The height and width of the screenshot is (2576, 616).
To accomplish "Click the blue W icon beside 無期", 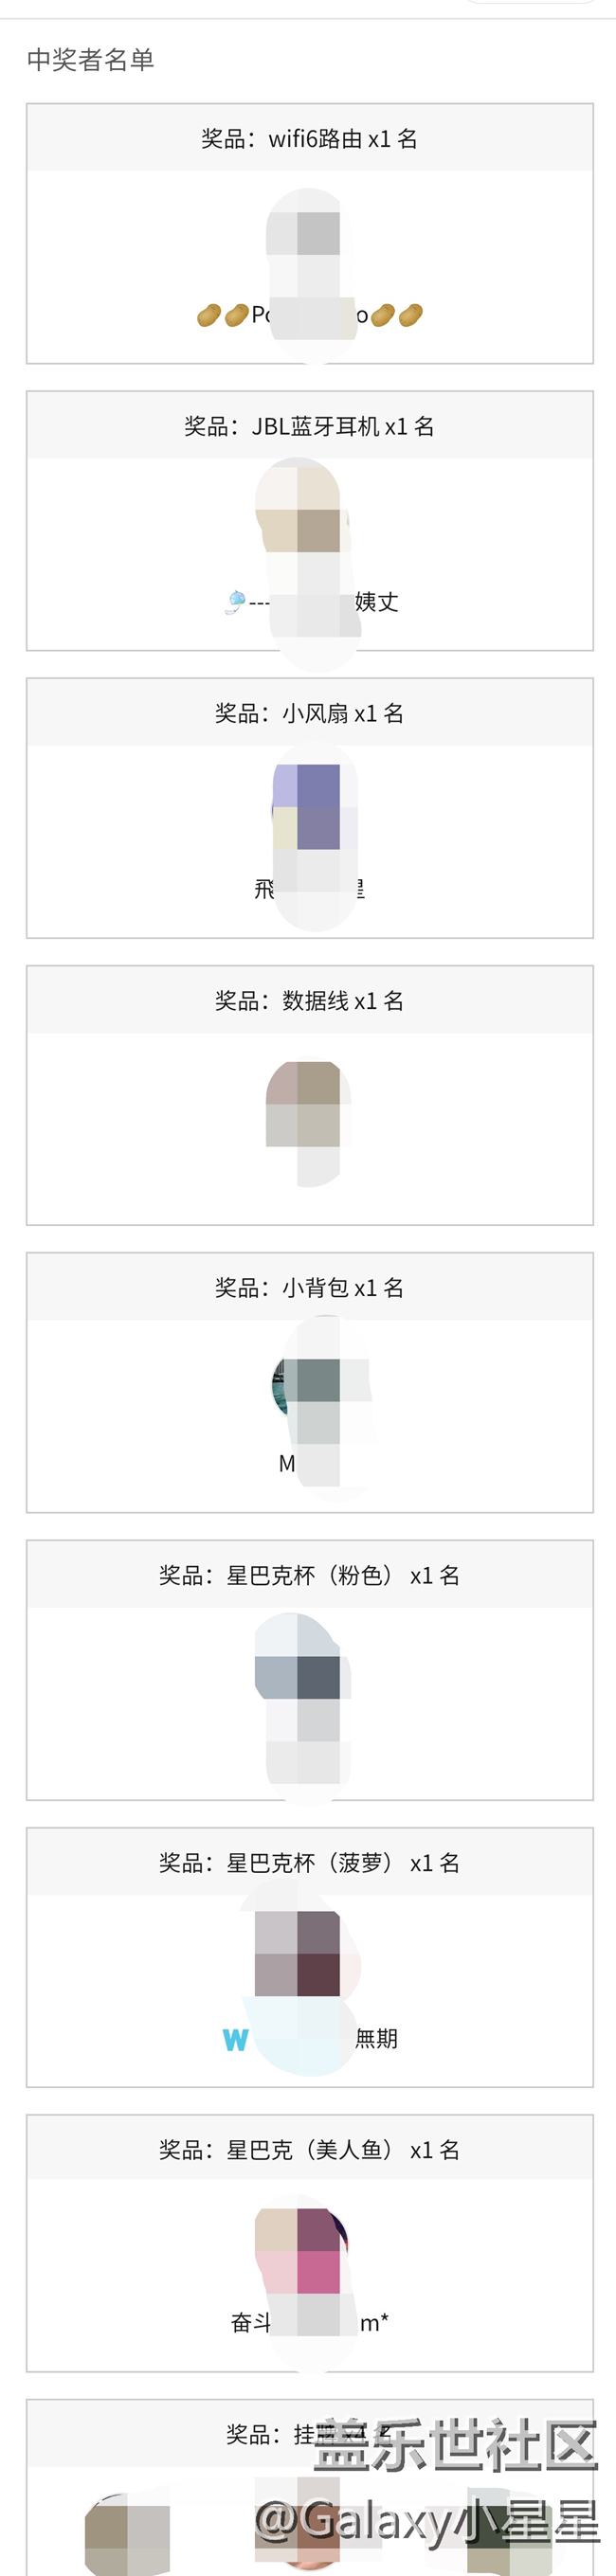I will [235, 2039].
